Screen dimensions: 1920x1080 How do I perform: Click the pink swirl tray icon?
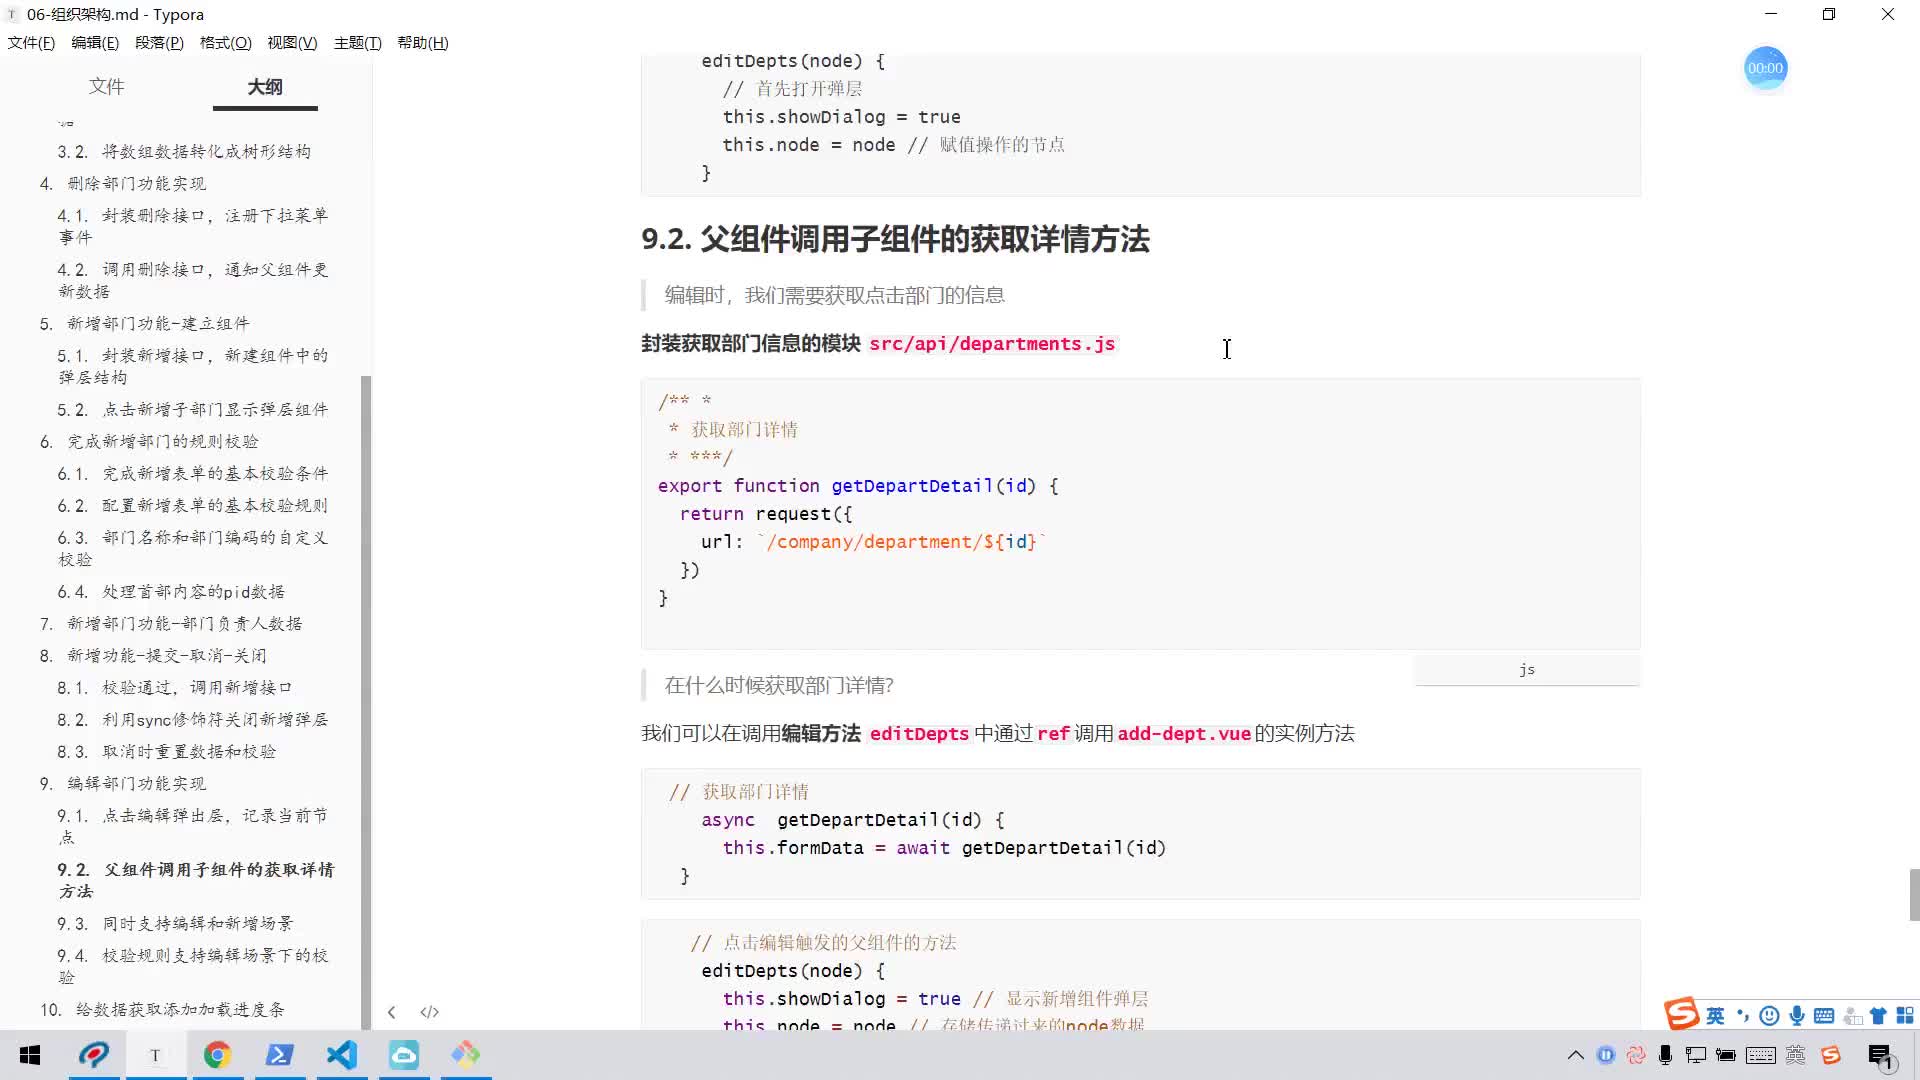tap(1636, 1055)
